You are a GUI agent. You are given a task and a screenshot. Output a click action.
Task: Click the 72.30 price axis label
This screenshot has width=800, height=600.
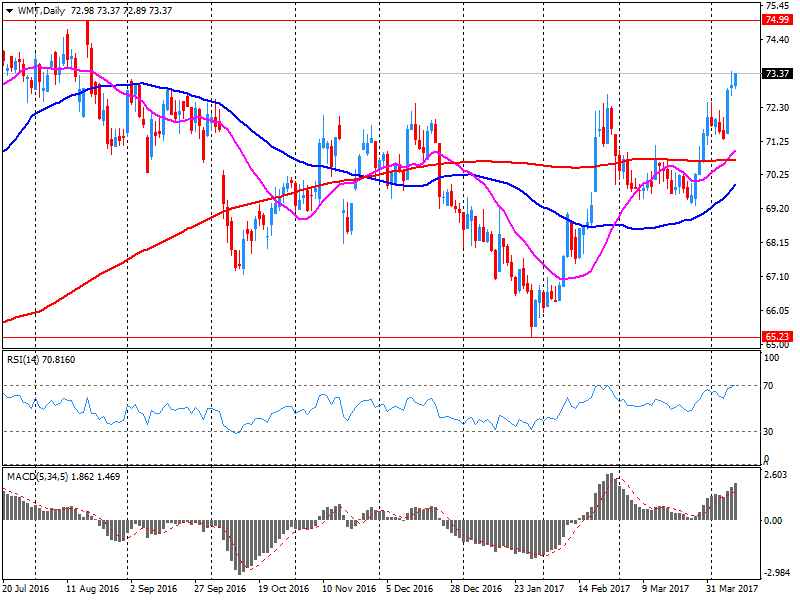(x=777, y=108)
